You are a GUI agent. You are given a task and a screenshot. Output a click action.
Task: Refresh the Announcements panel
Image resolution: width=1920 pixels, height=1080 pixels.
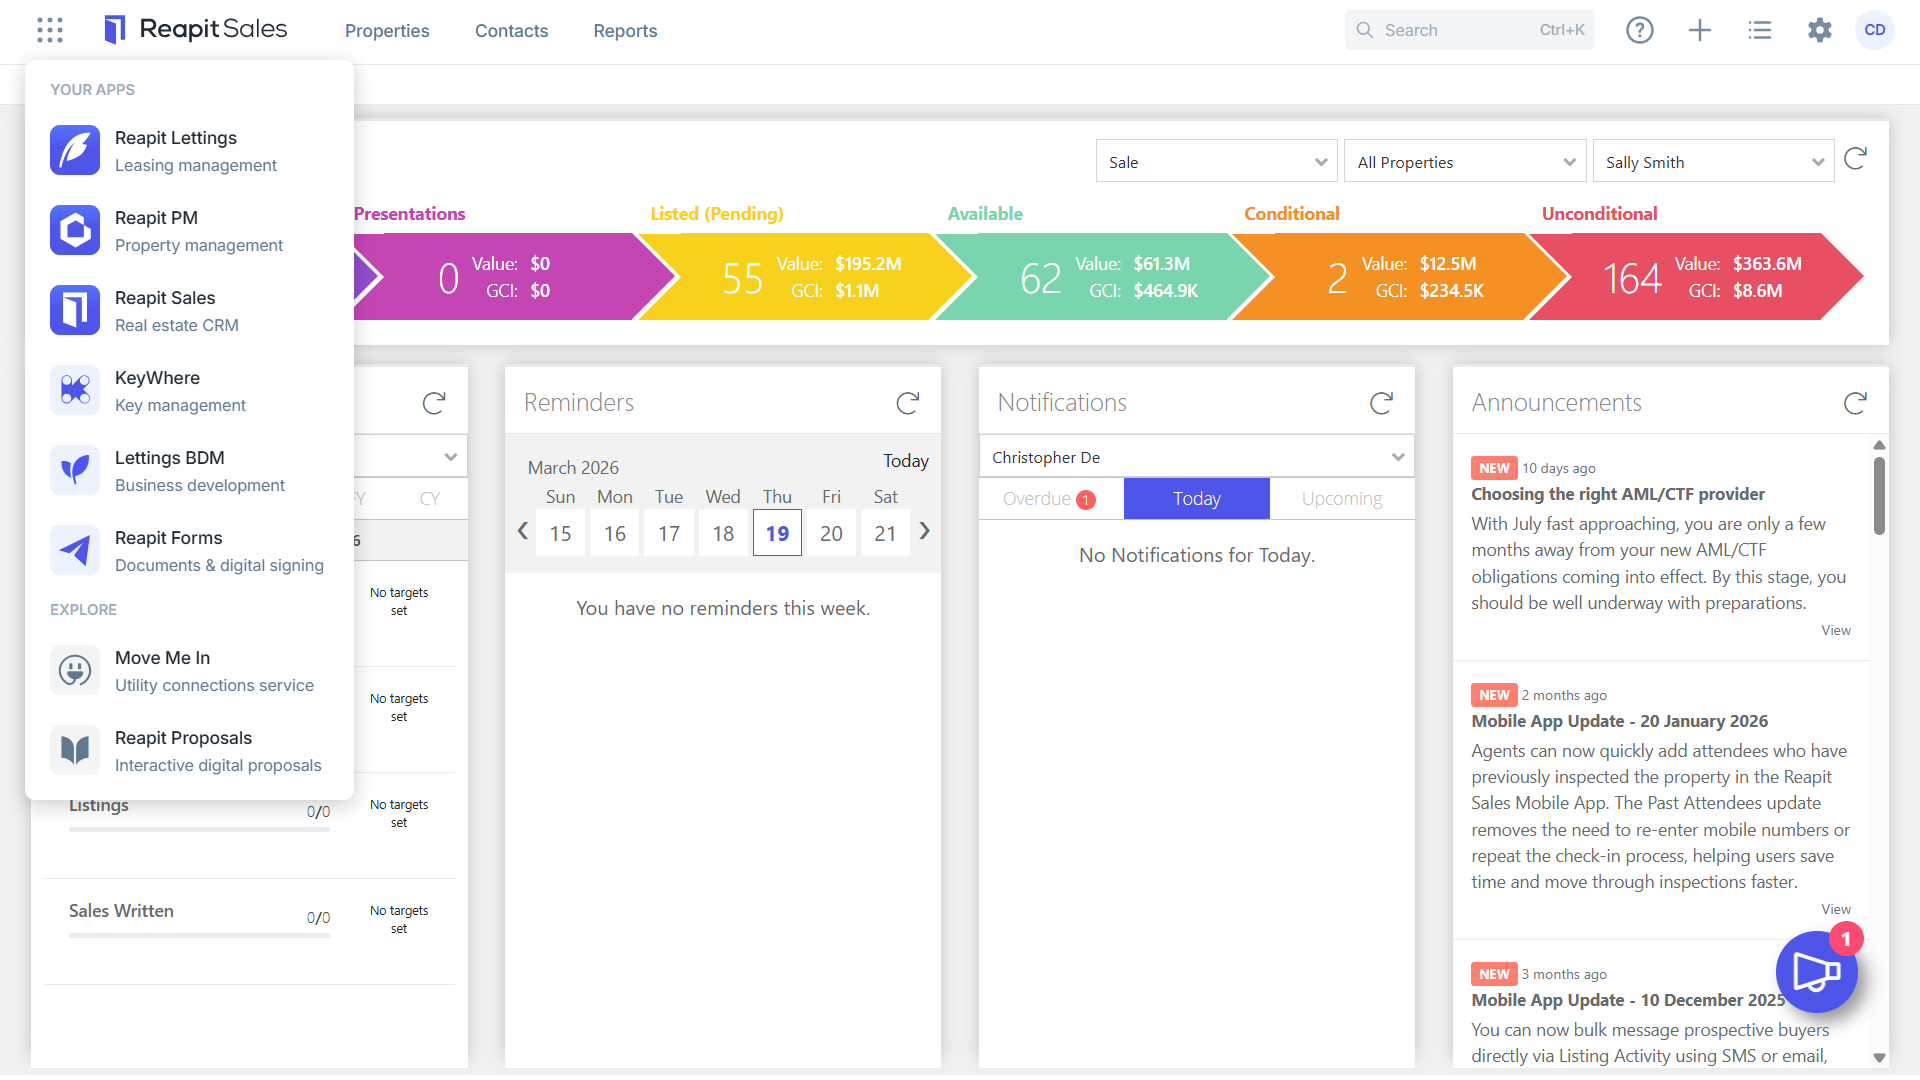click(1856, 403)
